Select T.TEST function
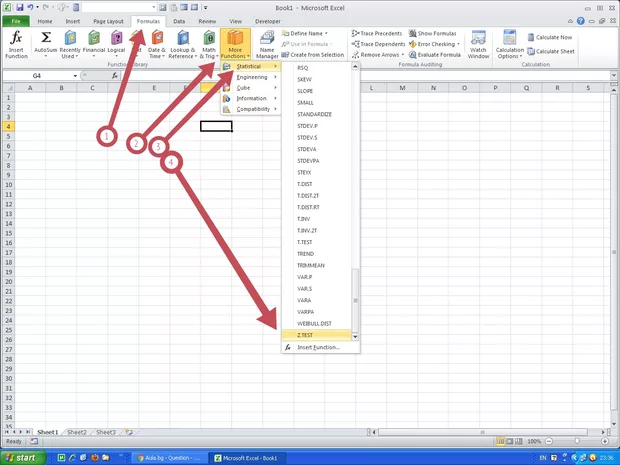 316,242
